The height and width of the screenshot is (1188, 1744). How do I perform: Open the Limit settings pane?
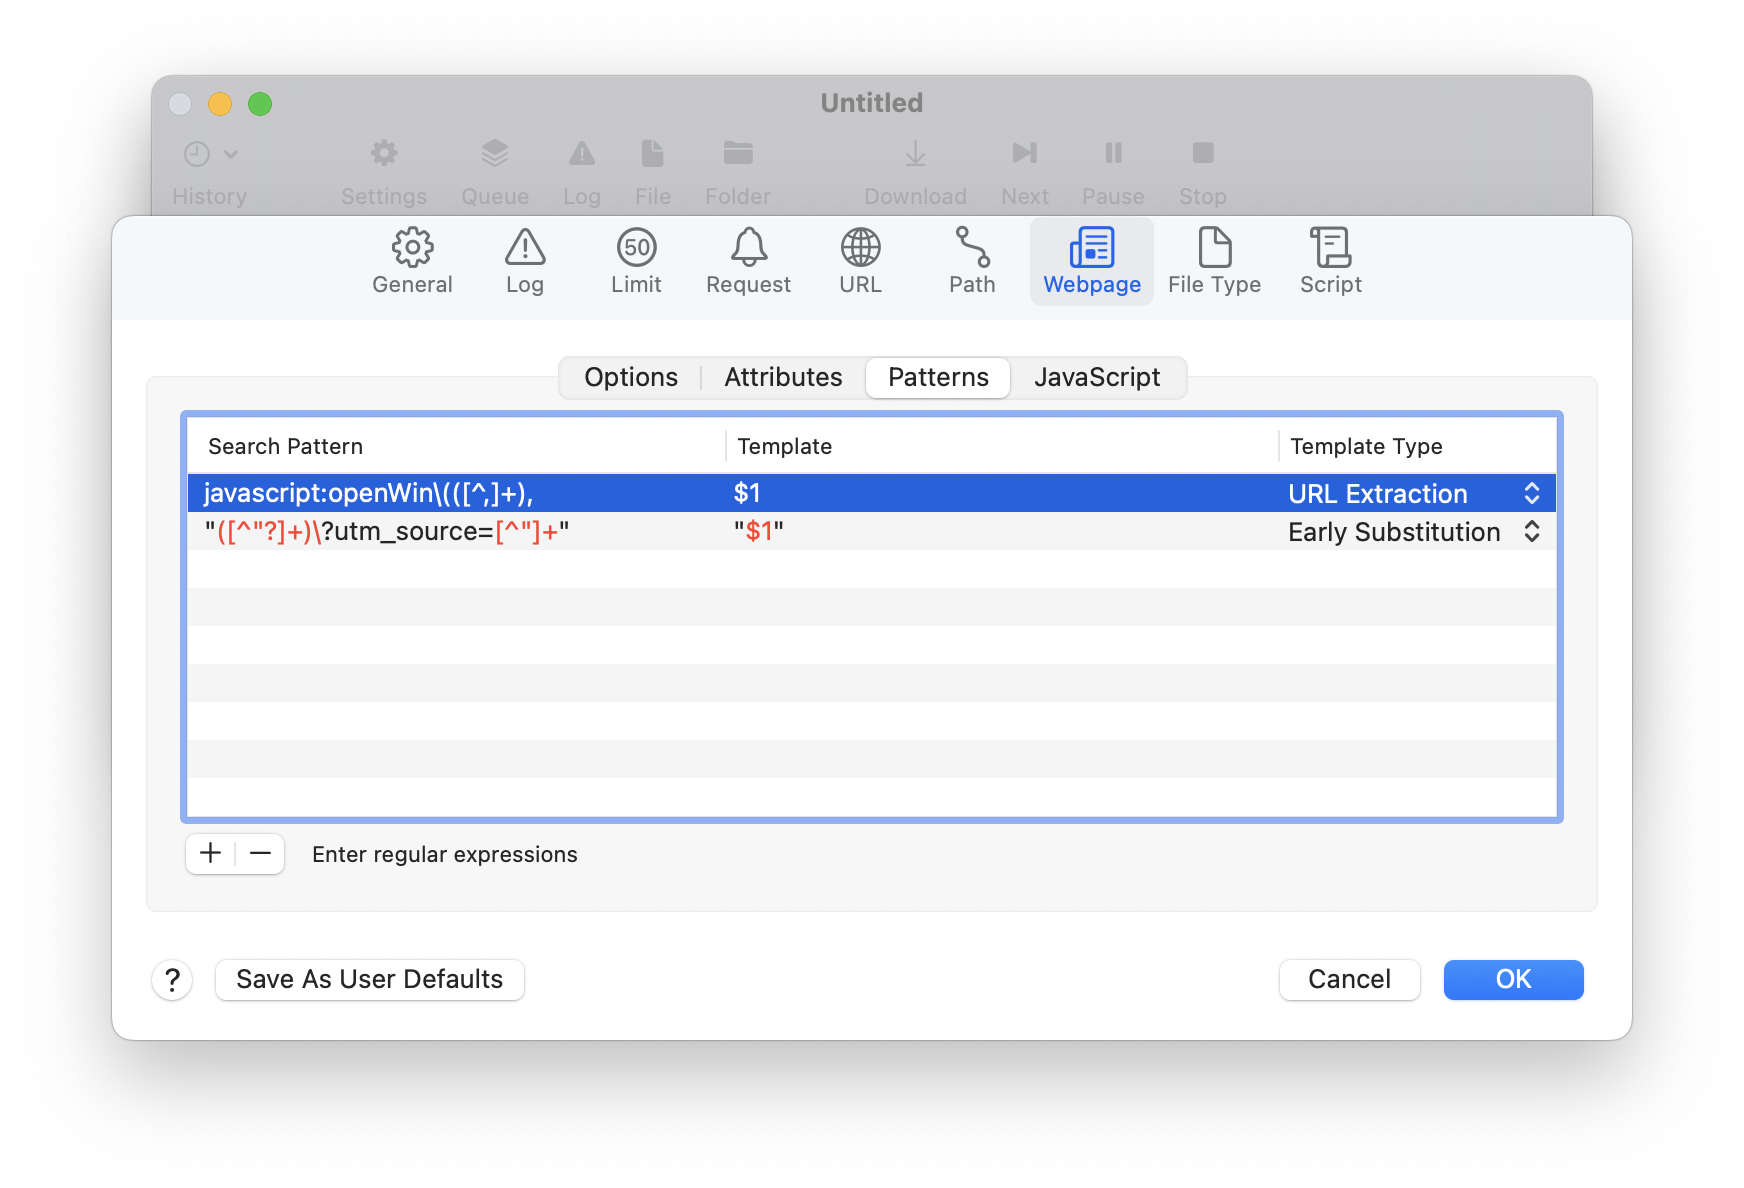pyautogui.click(x=636, y=261)
